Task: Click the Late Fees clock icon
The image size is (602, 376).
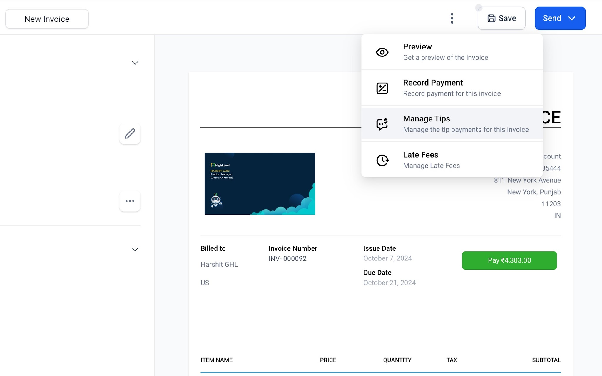Action: tap(382, 160)
